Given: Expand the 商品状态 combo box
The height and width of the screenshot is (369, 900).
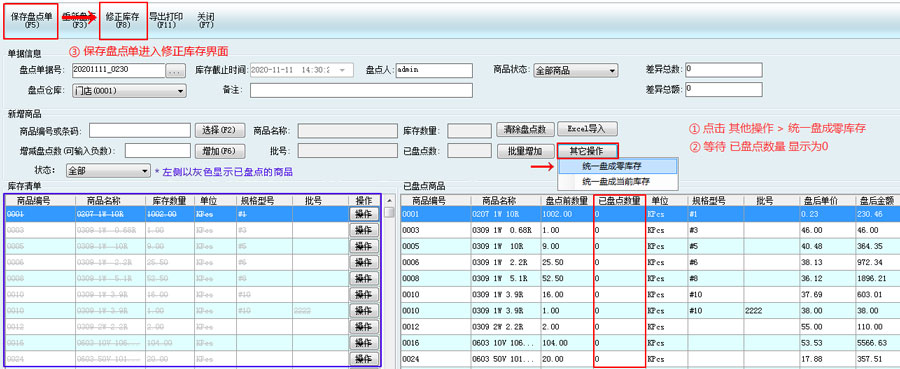Looking at the screenshot, I should [x=612, y=71].
